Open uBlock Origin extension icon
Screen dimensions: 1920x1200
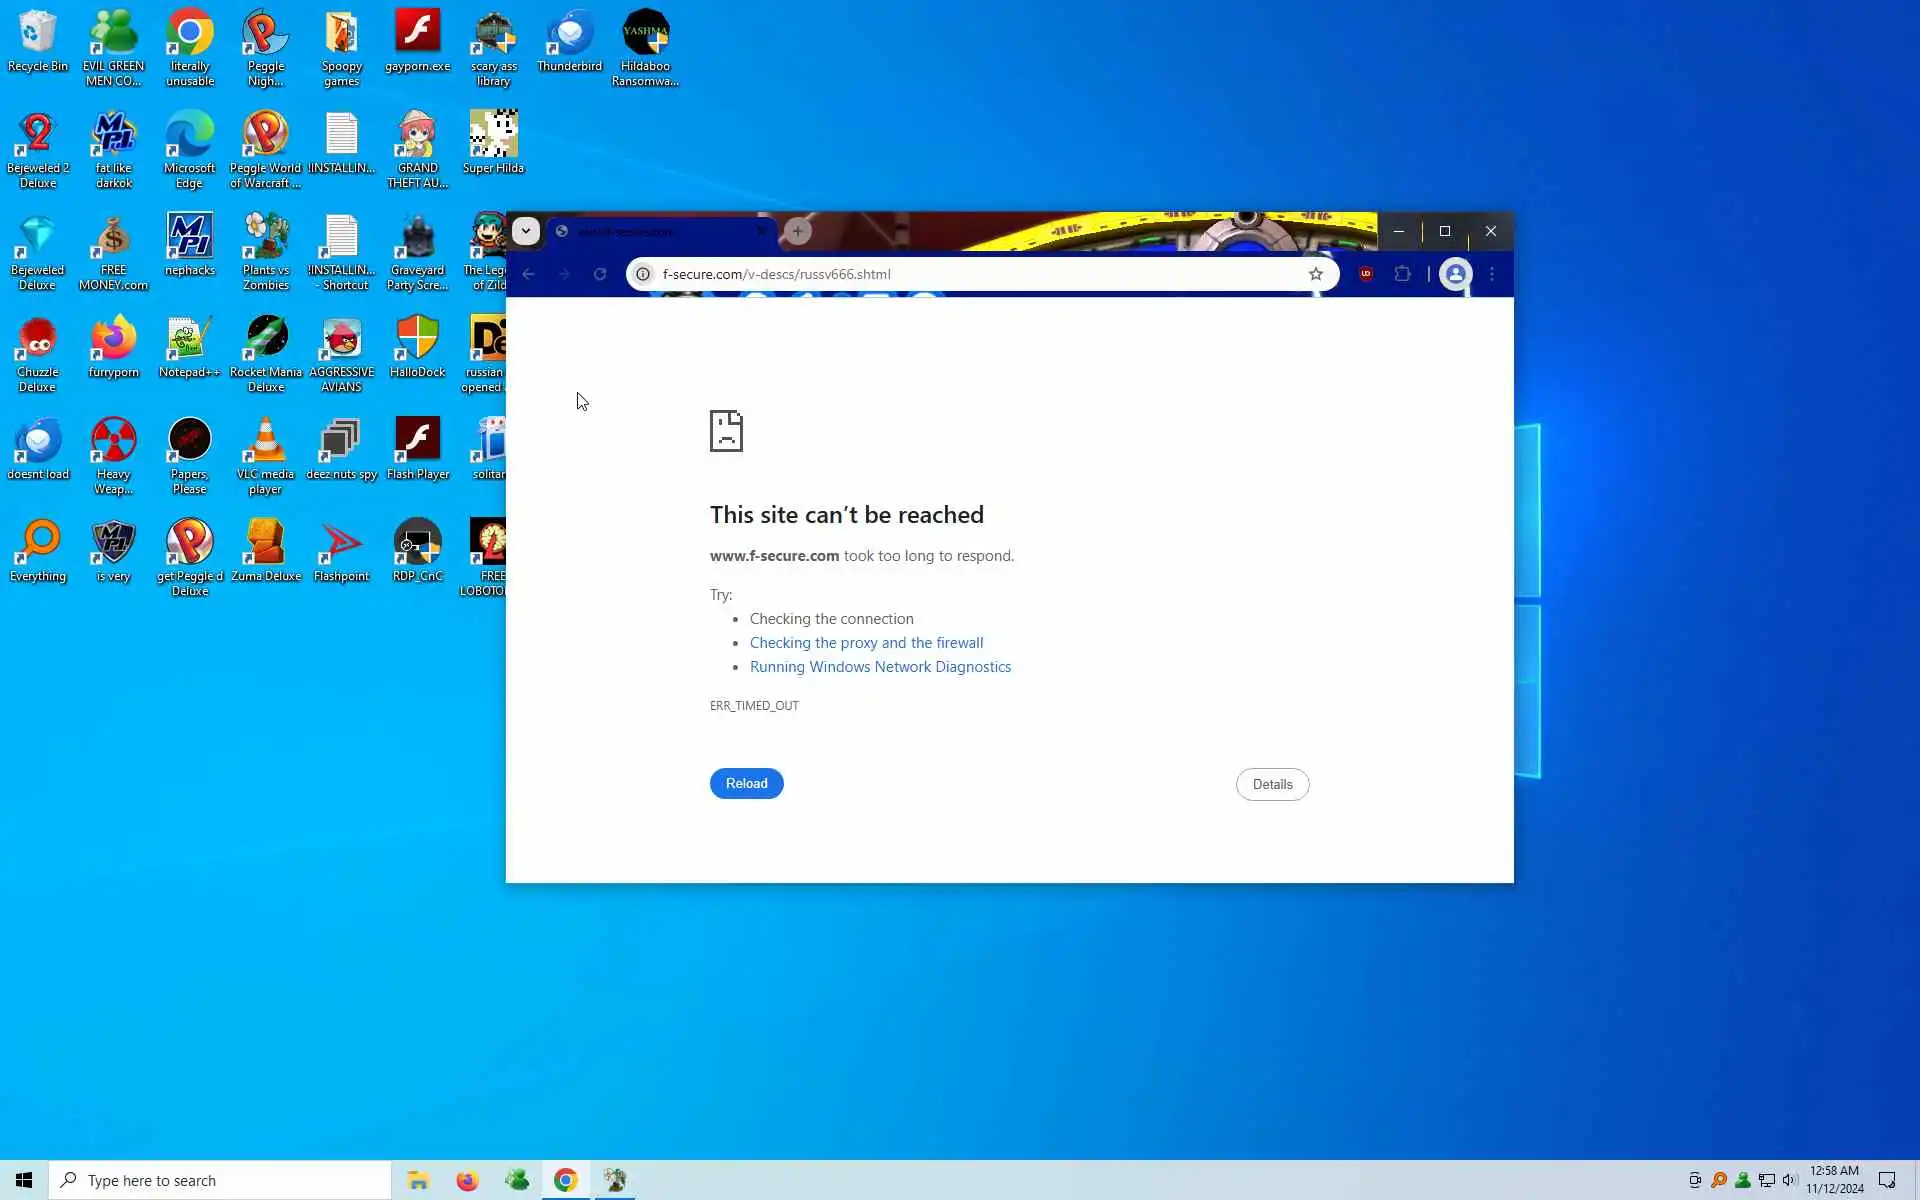[1366, 274]
